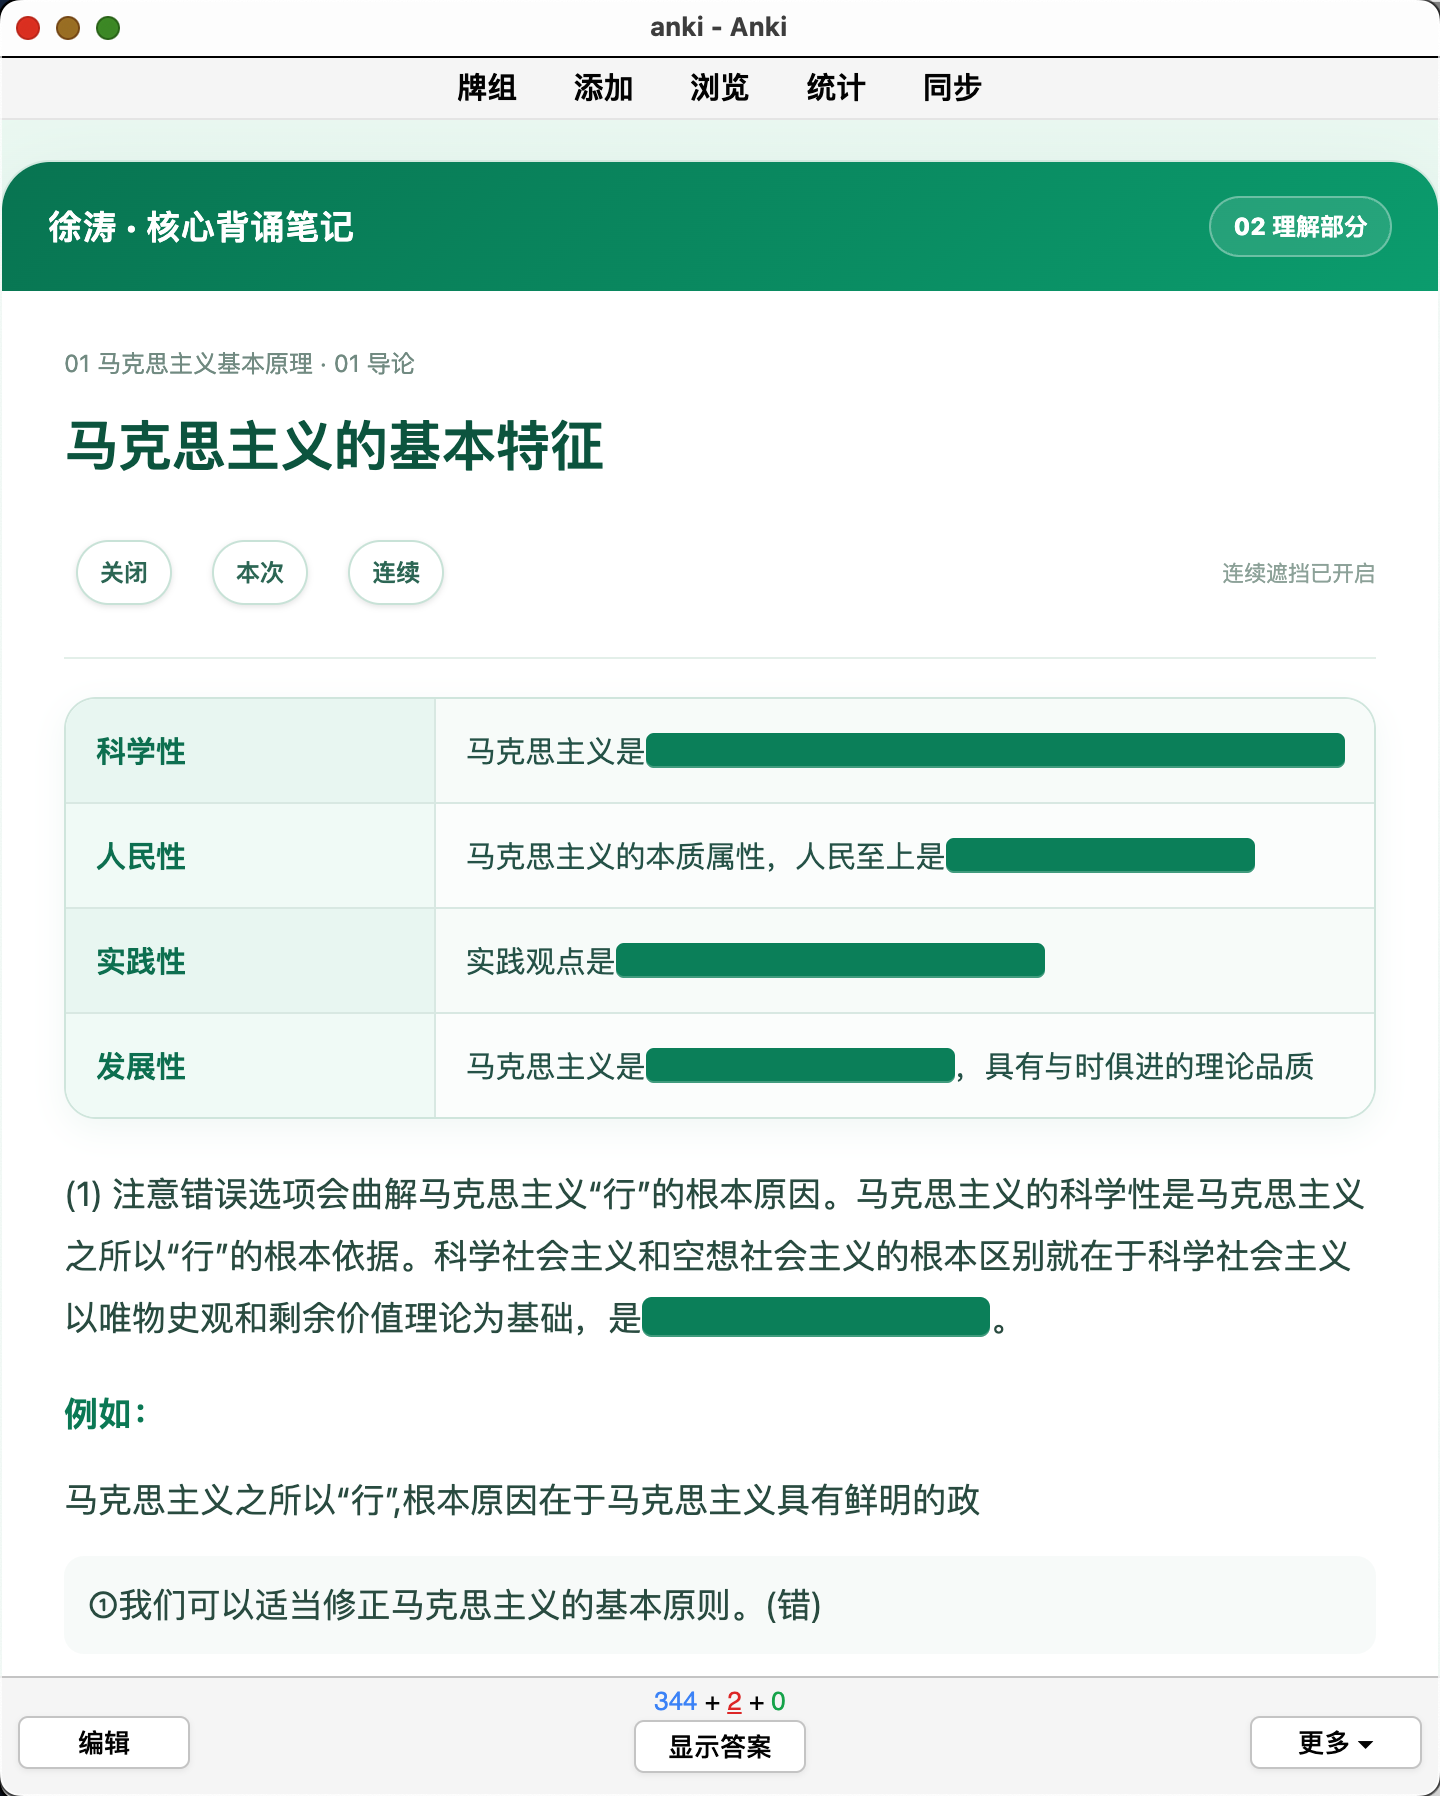Open the 统计 statistics view

pos(835,88)
